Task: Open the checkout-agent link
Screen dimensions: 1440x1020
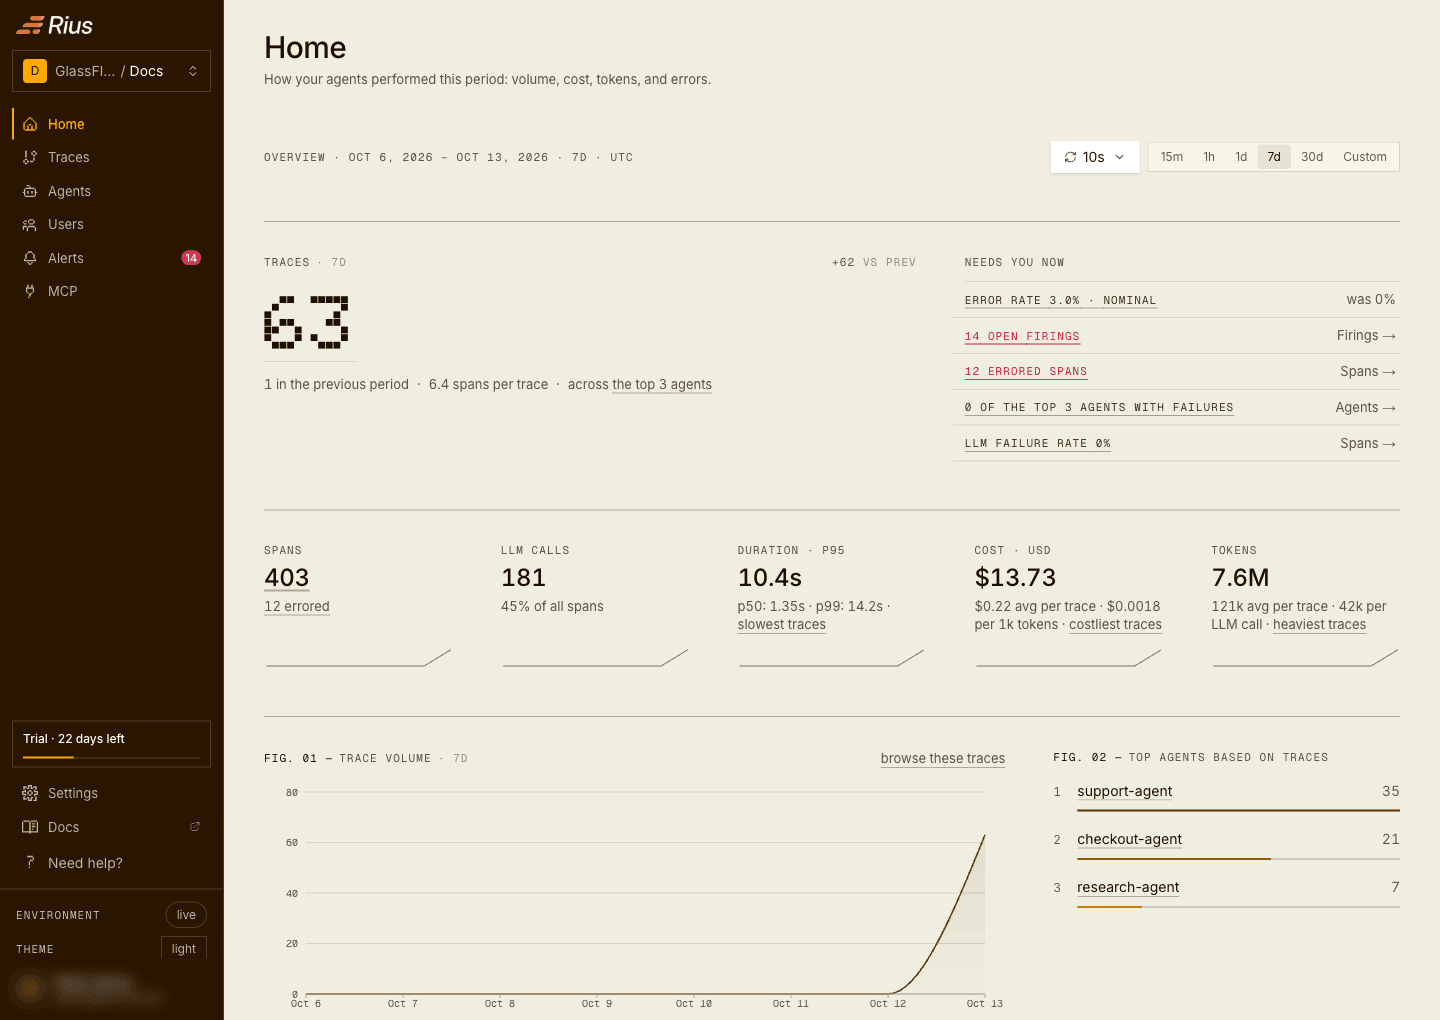Action: (1129, 839)
